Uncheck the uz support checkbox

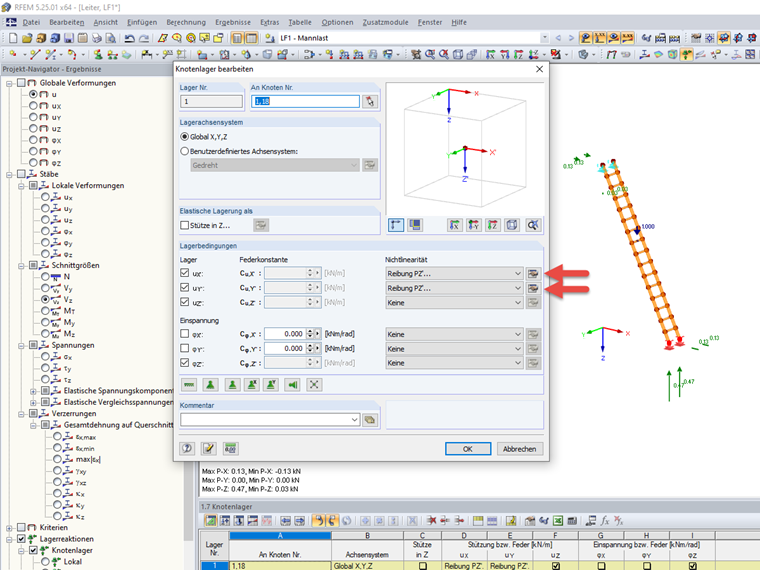coord(184,302)
